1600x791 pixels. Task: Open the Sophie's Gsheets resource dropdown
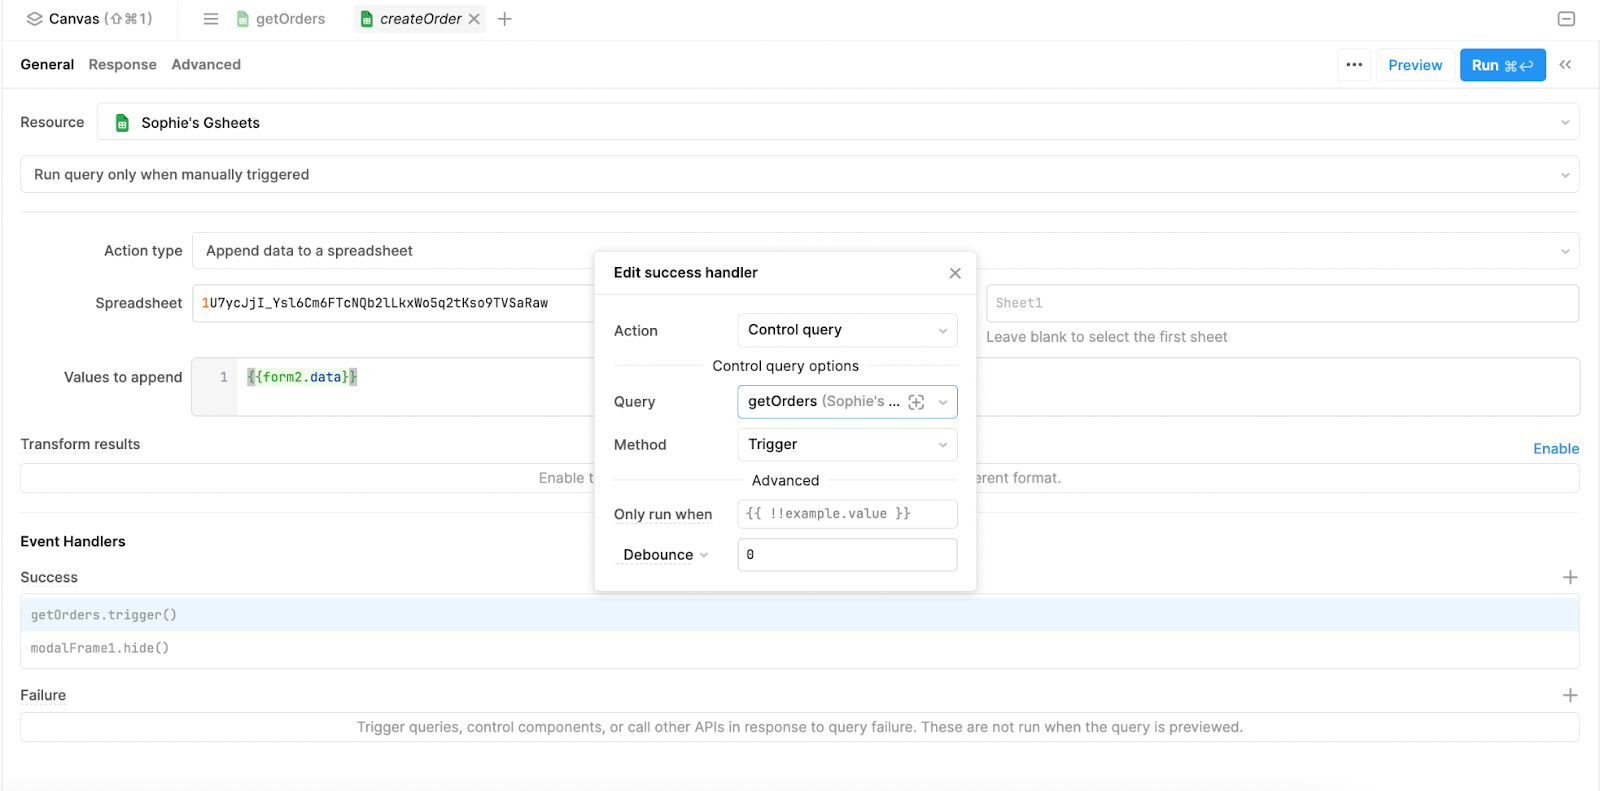click(x=838, y=122)
